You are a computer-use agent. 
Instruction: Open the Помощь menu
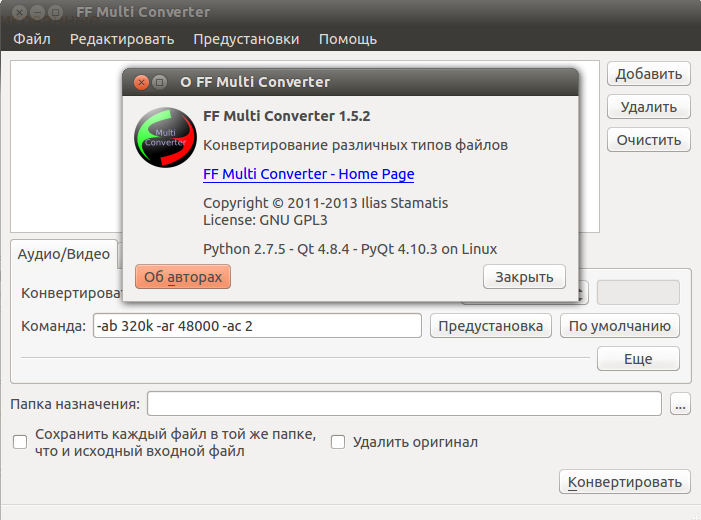347,39
